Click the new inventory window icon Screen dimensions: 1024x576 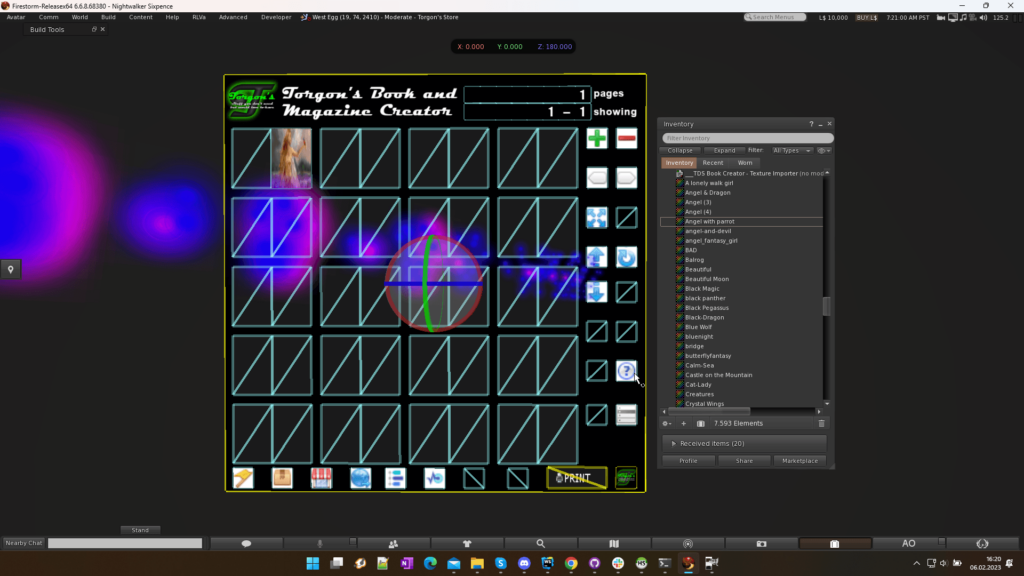pos(701,423)
